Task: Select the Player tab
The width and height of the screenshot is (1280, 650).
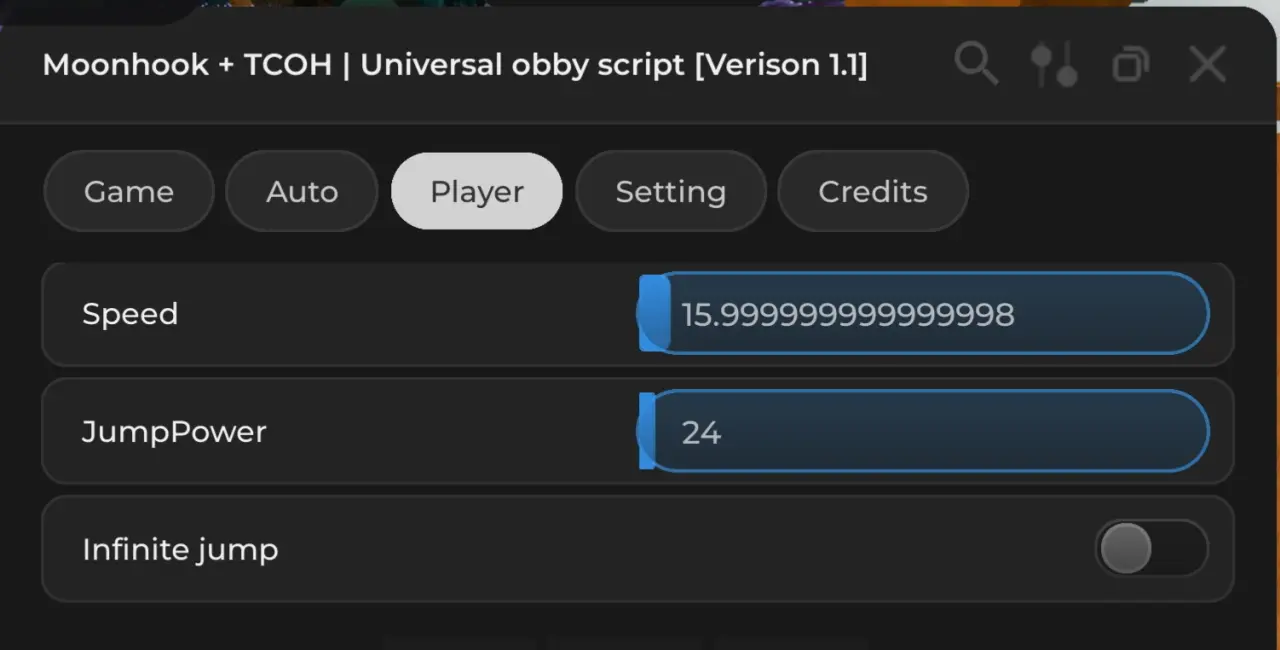Action: (477, 191)
